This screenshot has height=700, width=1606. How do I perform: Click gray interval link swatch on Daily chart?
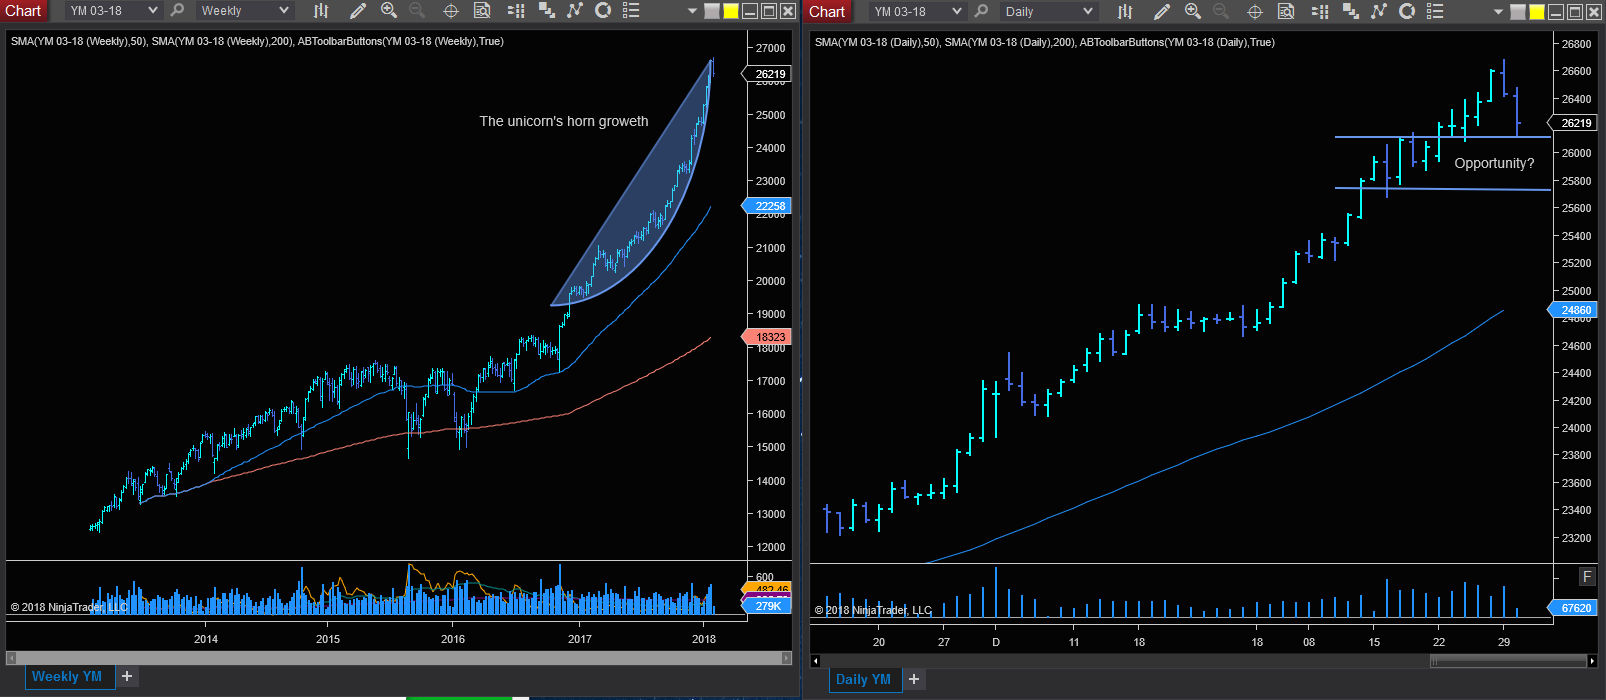[x=1518, y=12]
